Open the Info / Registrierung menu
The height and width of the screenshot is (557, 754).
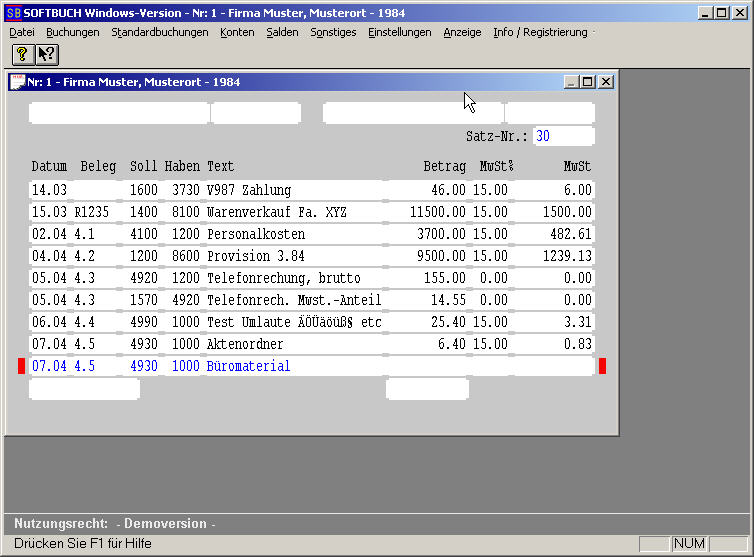(540, 32)
